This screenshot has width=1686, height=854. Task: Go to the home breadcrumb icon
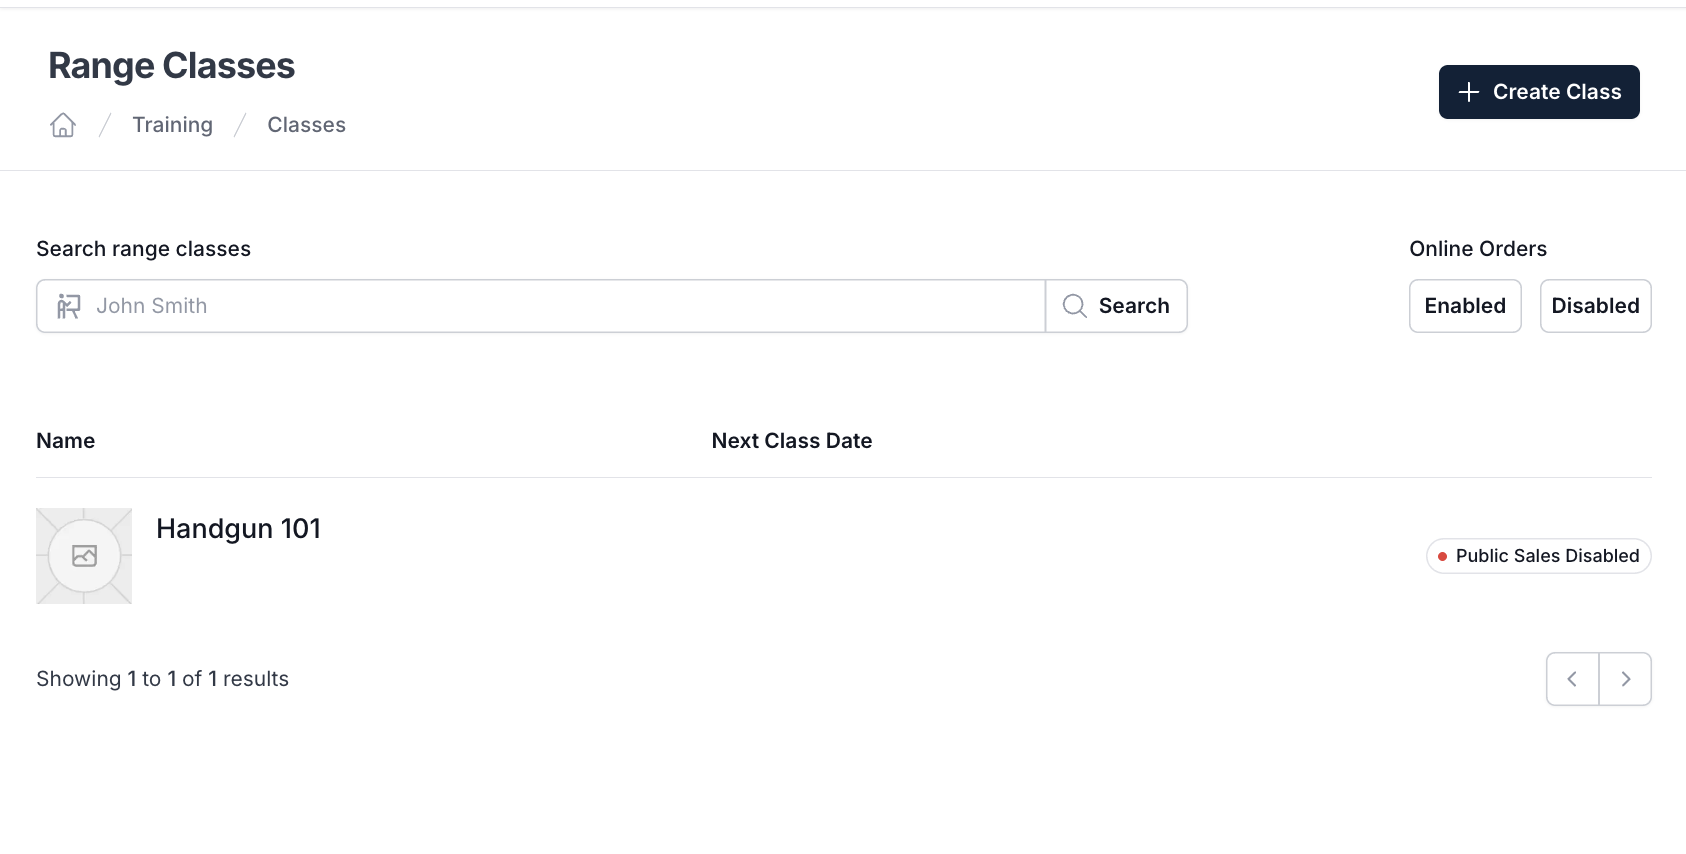63,125
